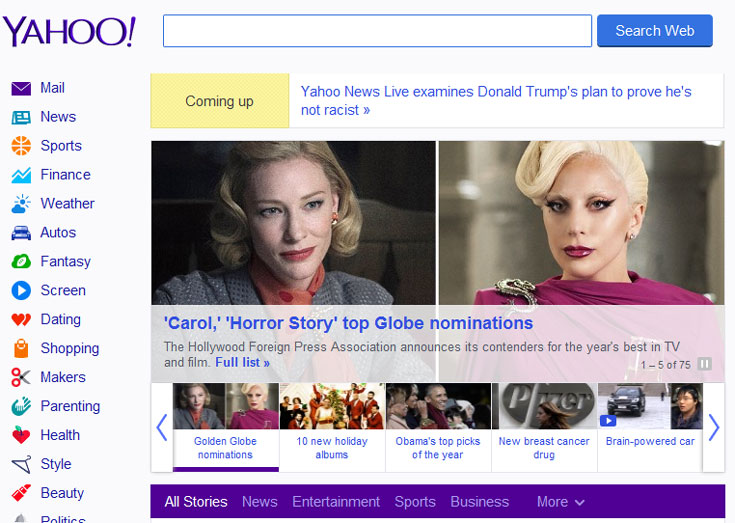Click the Makers scissors icon
This screenshot has width=735, height=523.
click(x=21, y=378)
